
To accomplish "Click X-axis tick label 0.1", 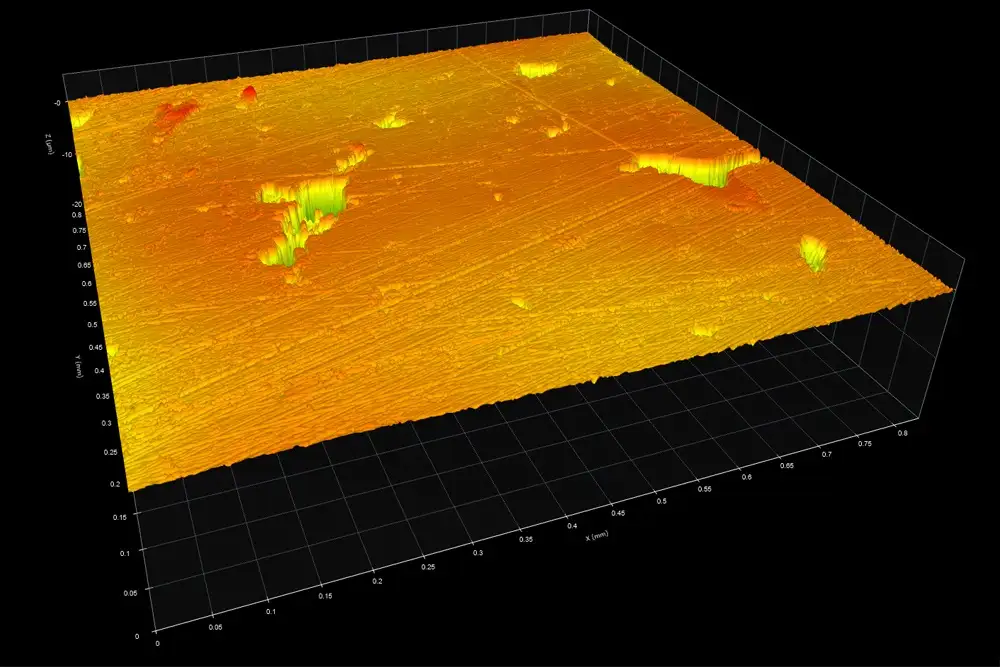I will 271,612.
